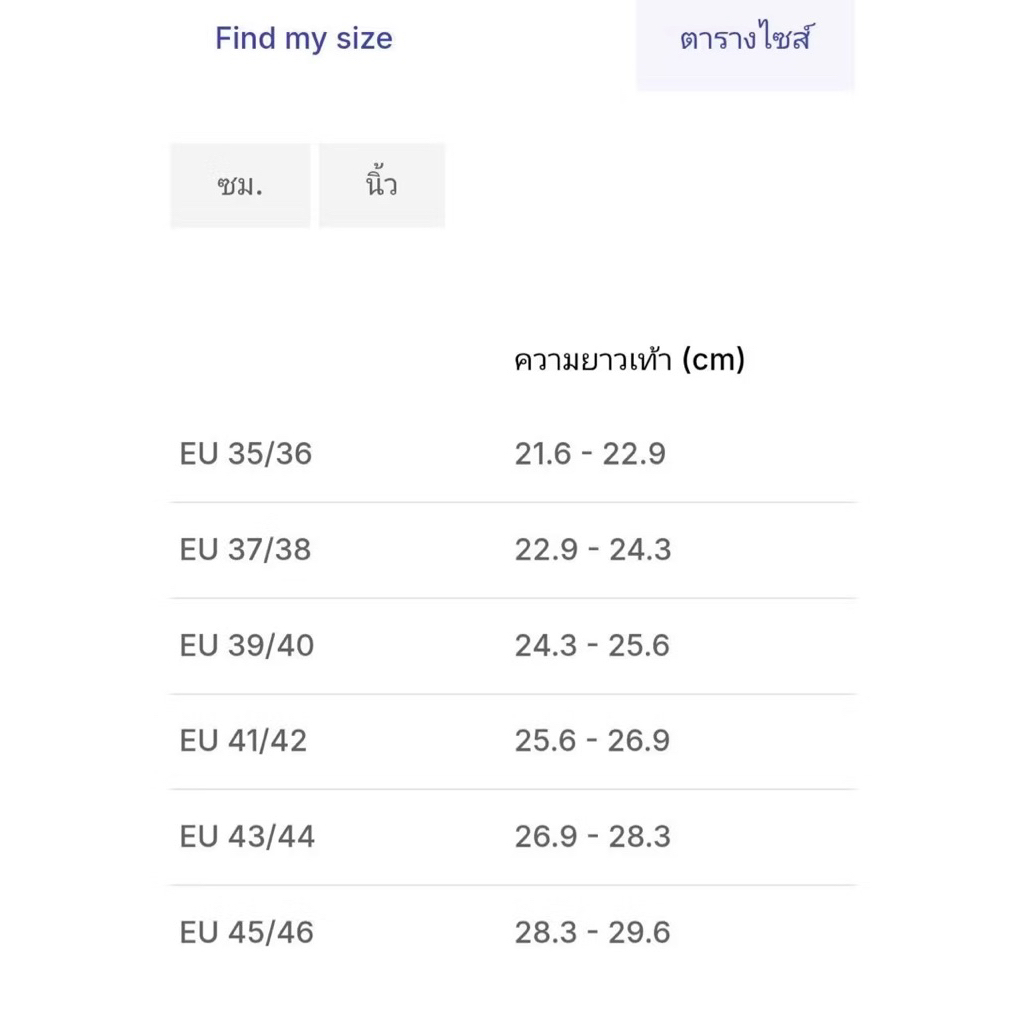Select the EU 35/36 size row

coord(513,454)
